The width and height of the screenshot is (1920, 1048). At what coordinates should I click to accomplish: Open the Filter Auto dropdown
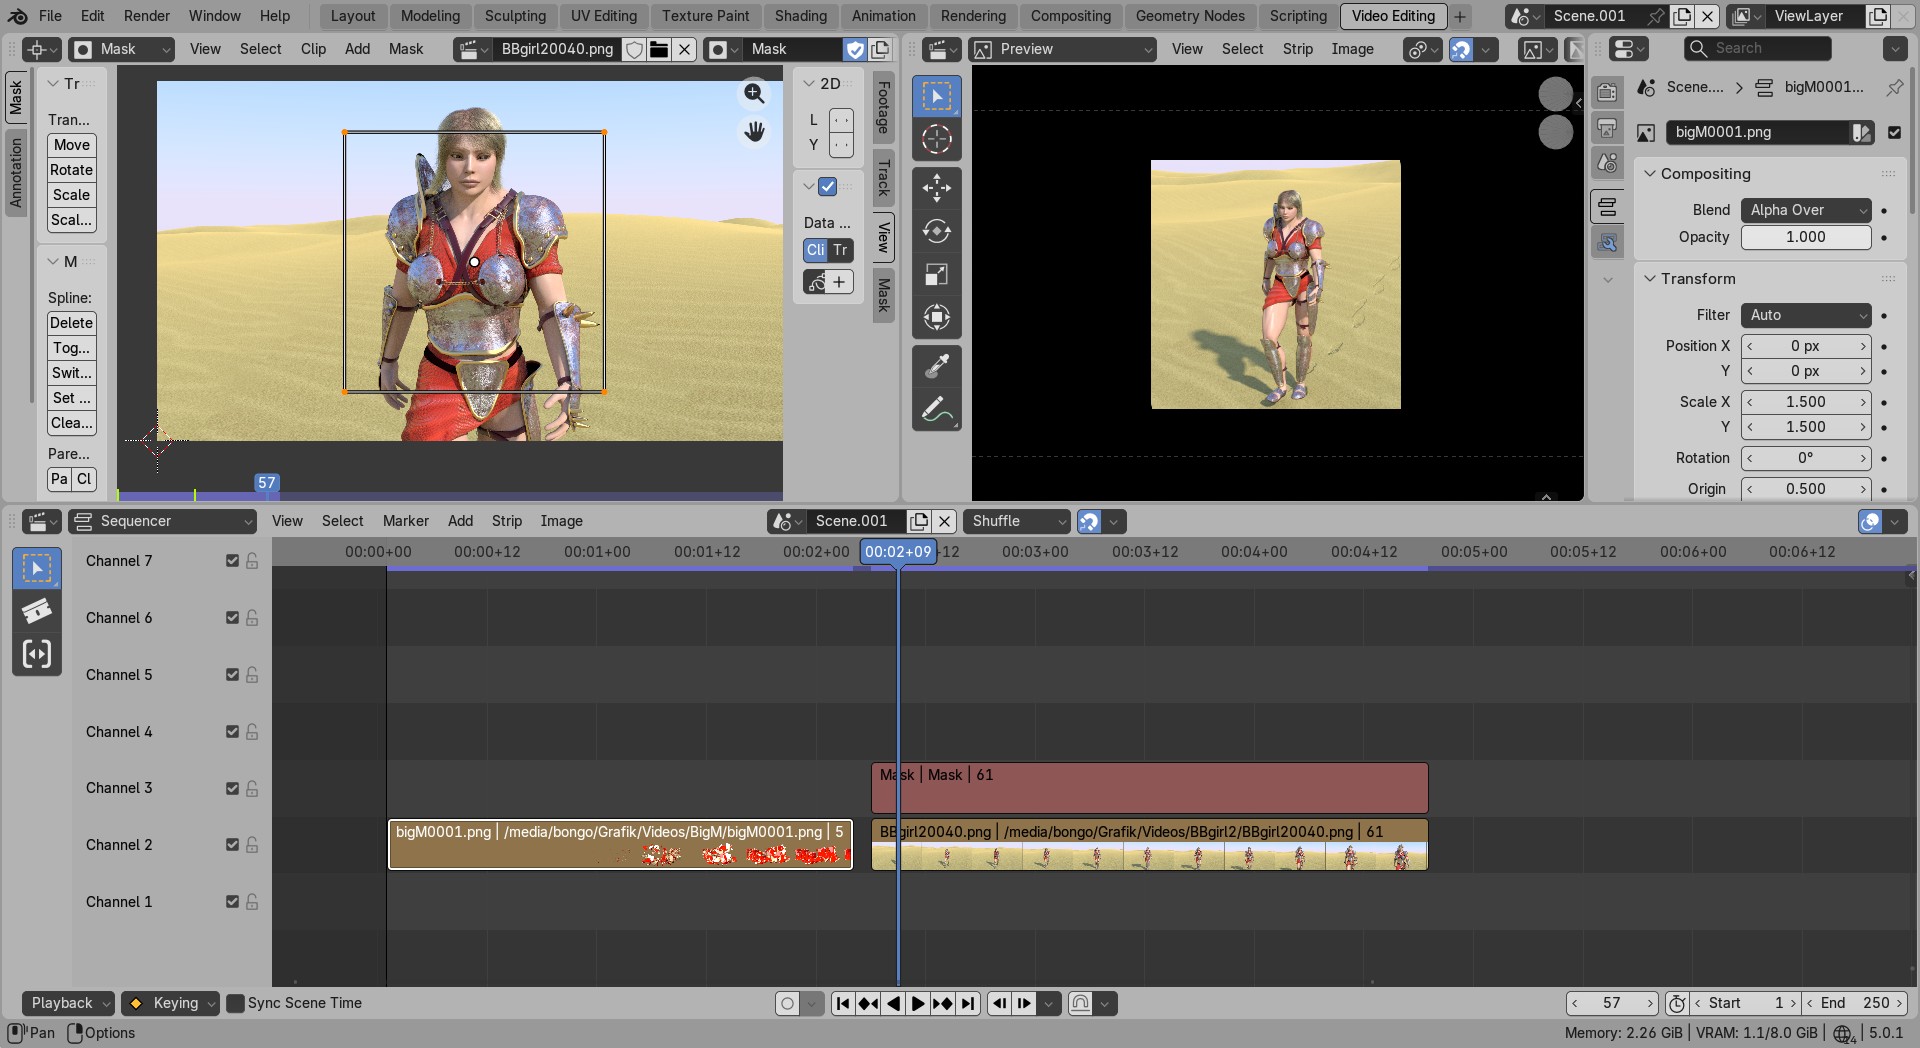tap(1805, 315)
